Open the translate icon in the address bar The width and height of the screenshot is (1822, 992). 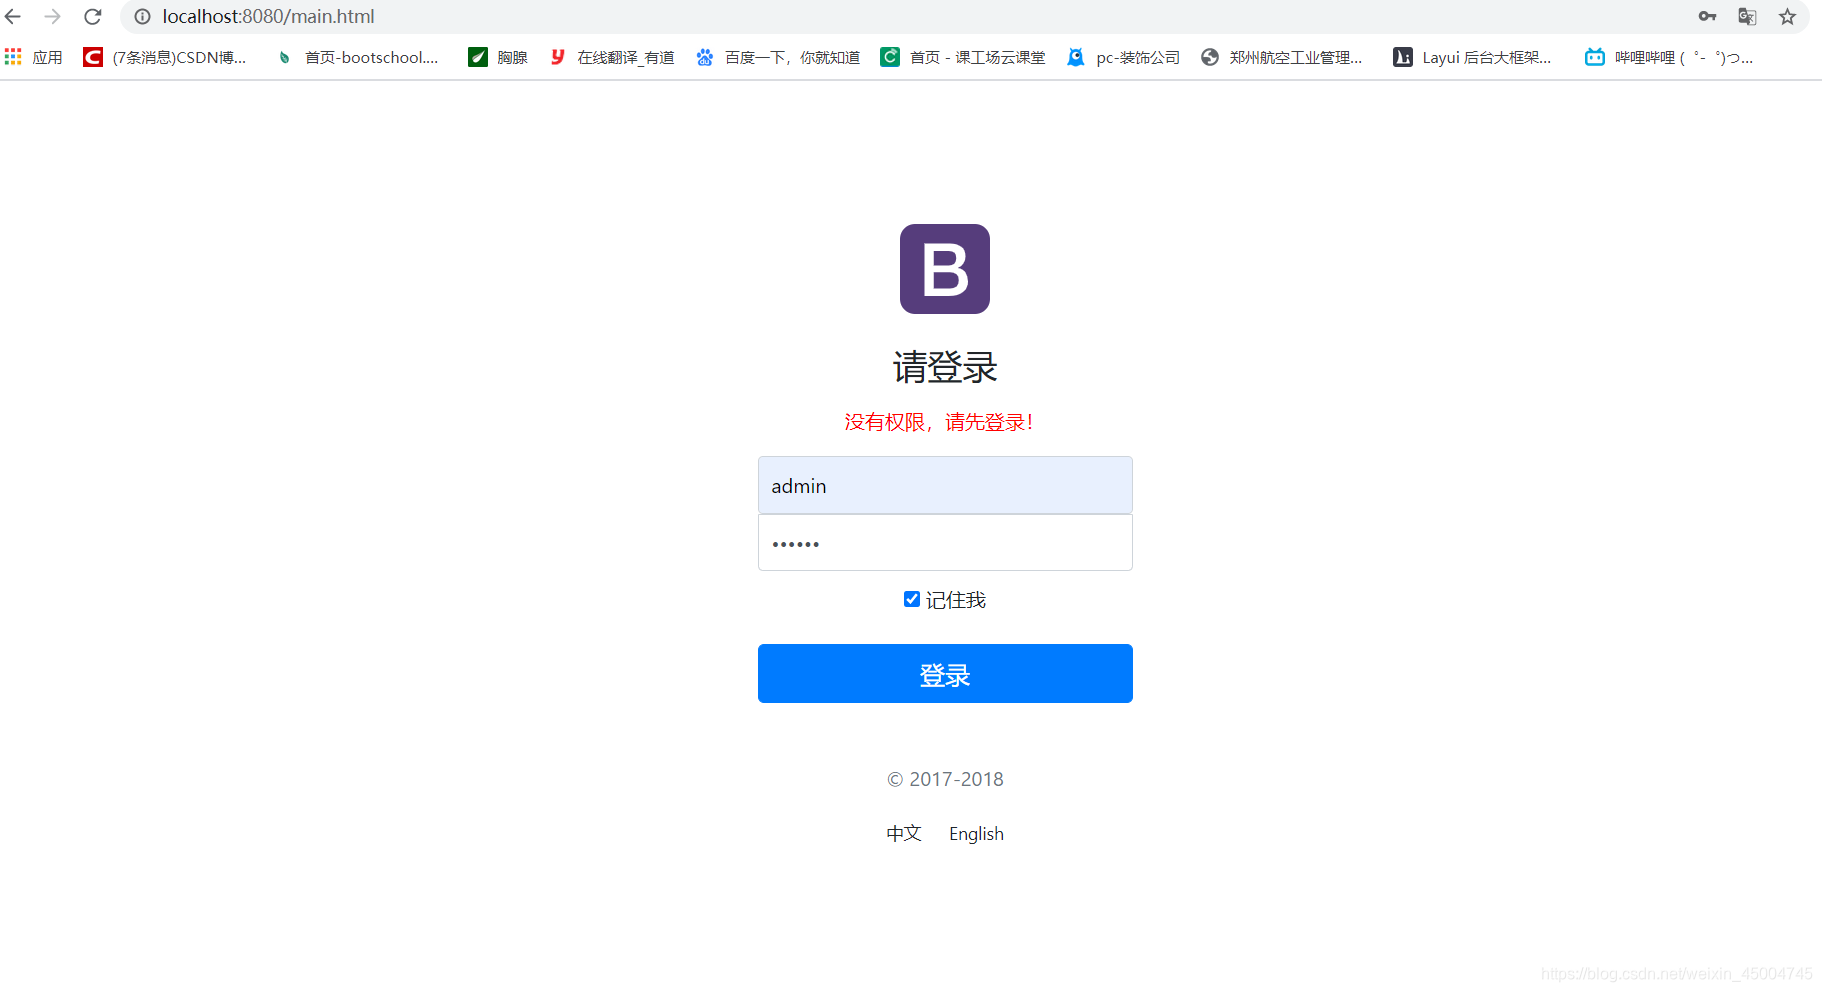[x=1747, y=16]
